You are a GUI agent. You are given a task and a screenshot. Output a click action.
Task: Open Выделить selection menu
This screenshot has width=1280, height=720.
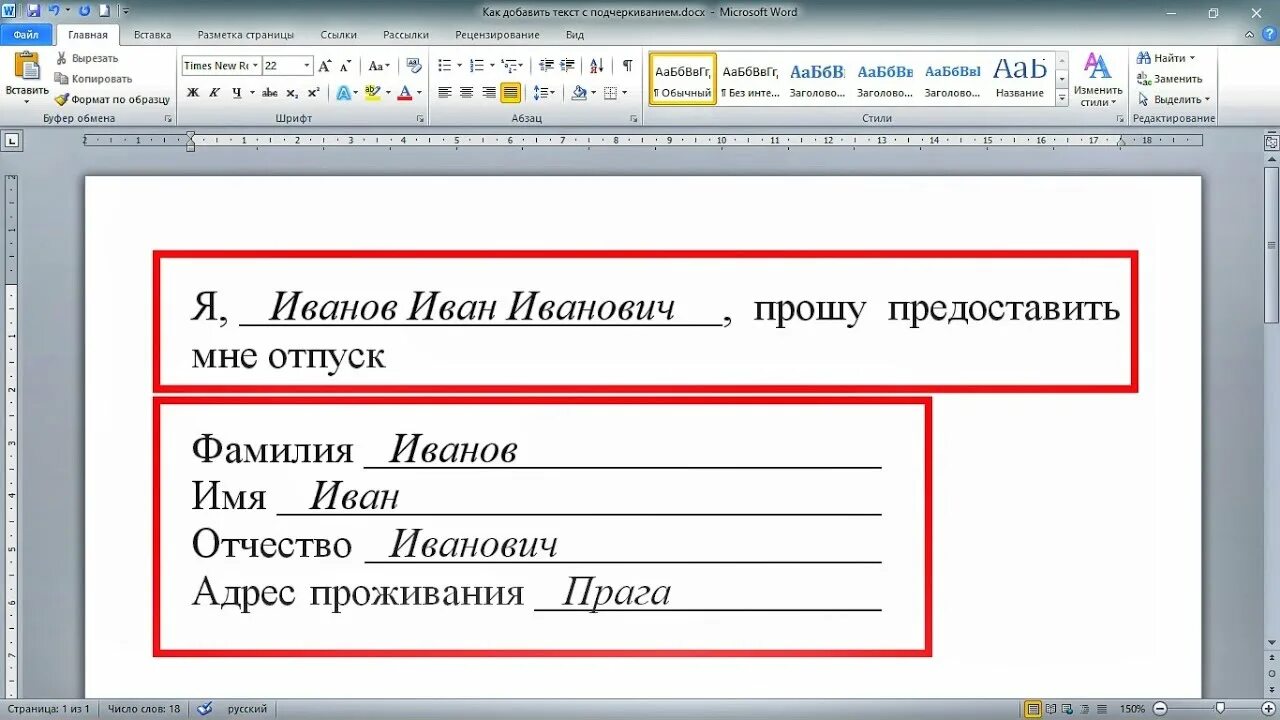(1174, 100)
